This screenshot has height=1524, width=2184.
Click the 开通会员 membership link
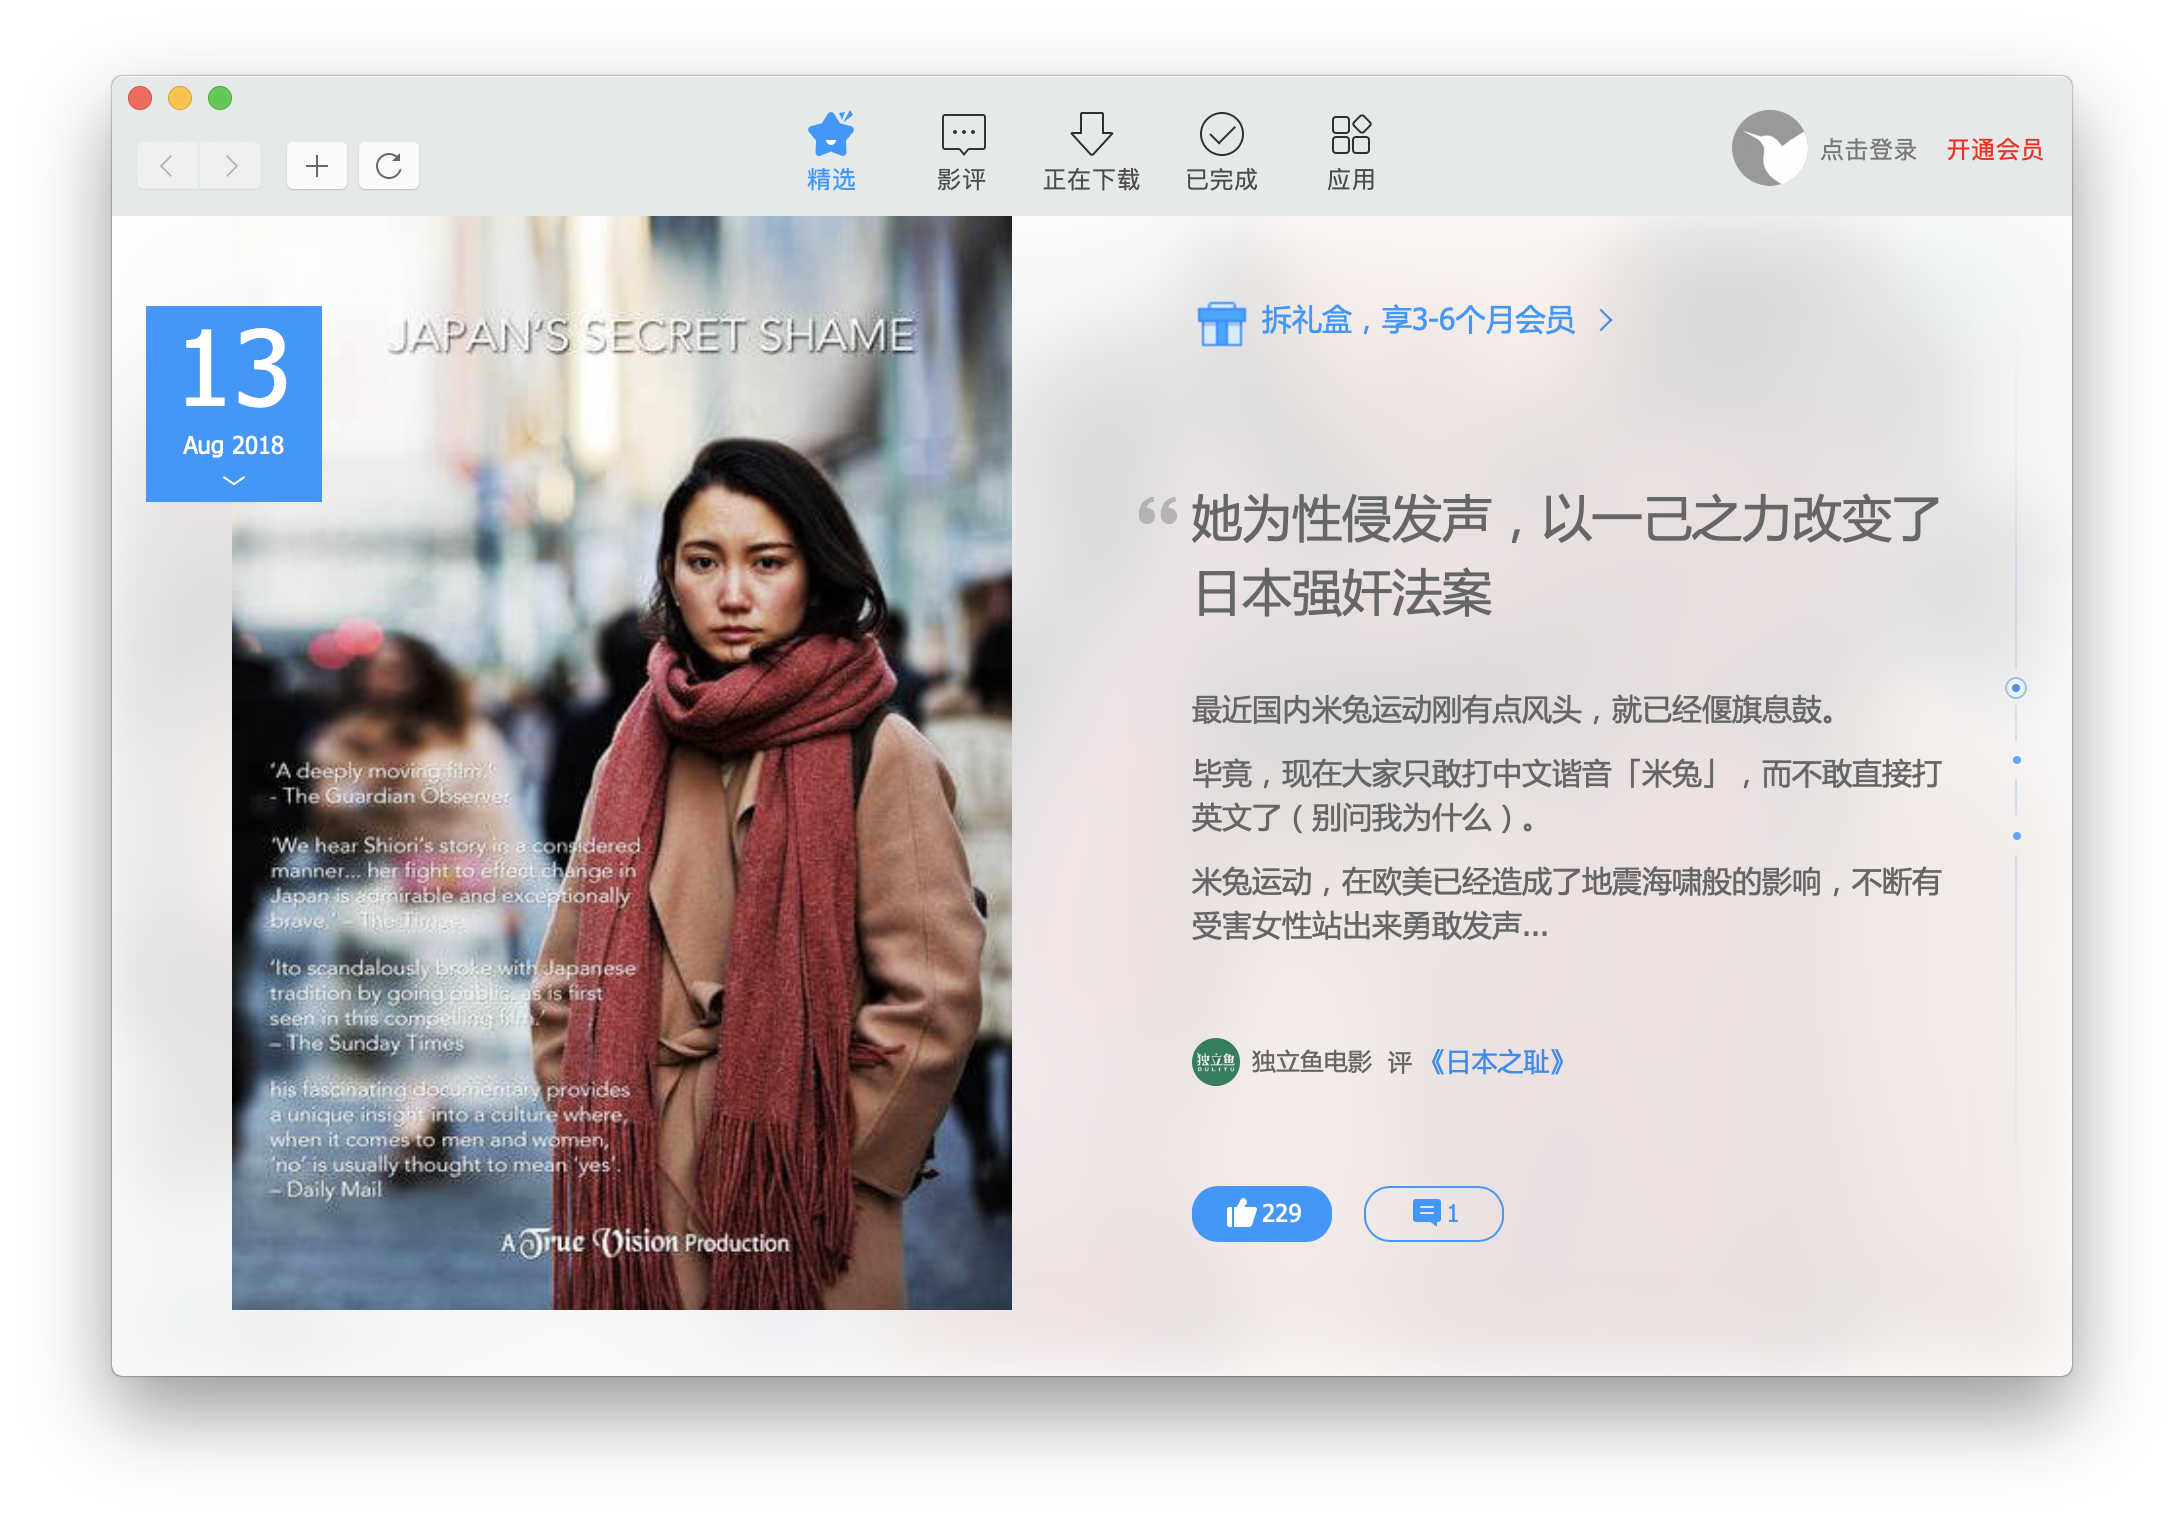[x=1994, y=150]
